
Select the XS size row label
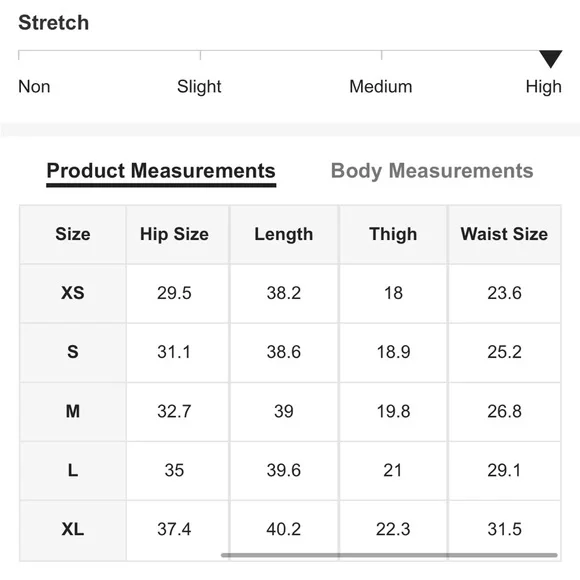pos(72,293)
